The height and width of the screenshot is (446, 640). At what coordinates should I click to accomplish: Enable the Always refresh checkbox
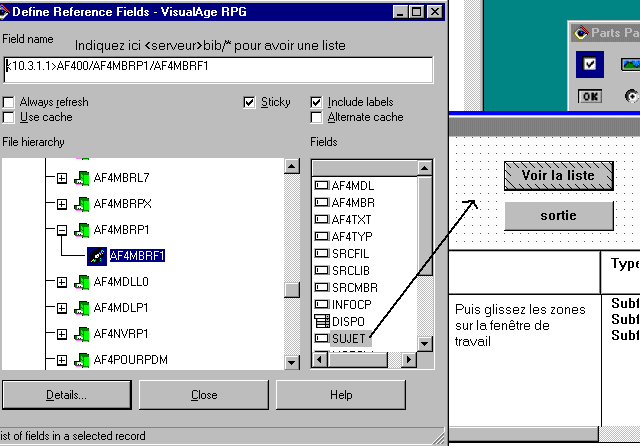[9, 102]
